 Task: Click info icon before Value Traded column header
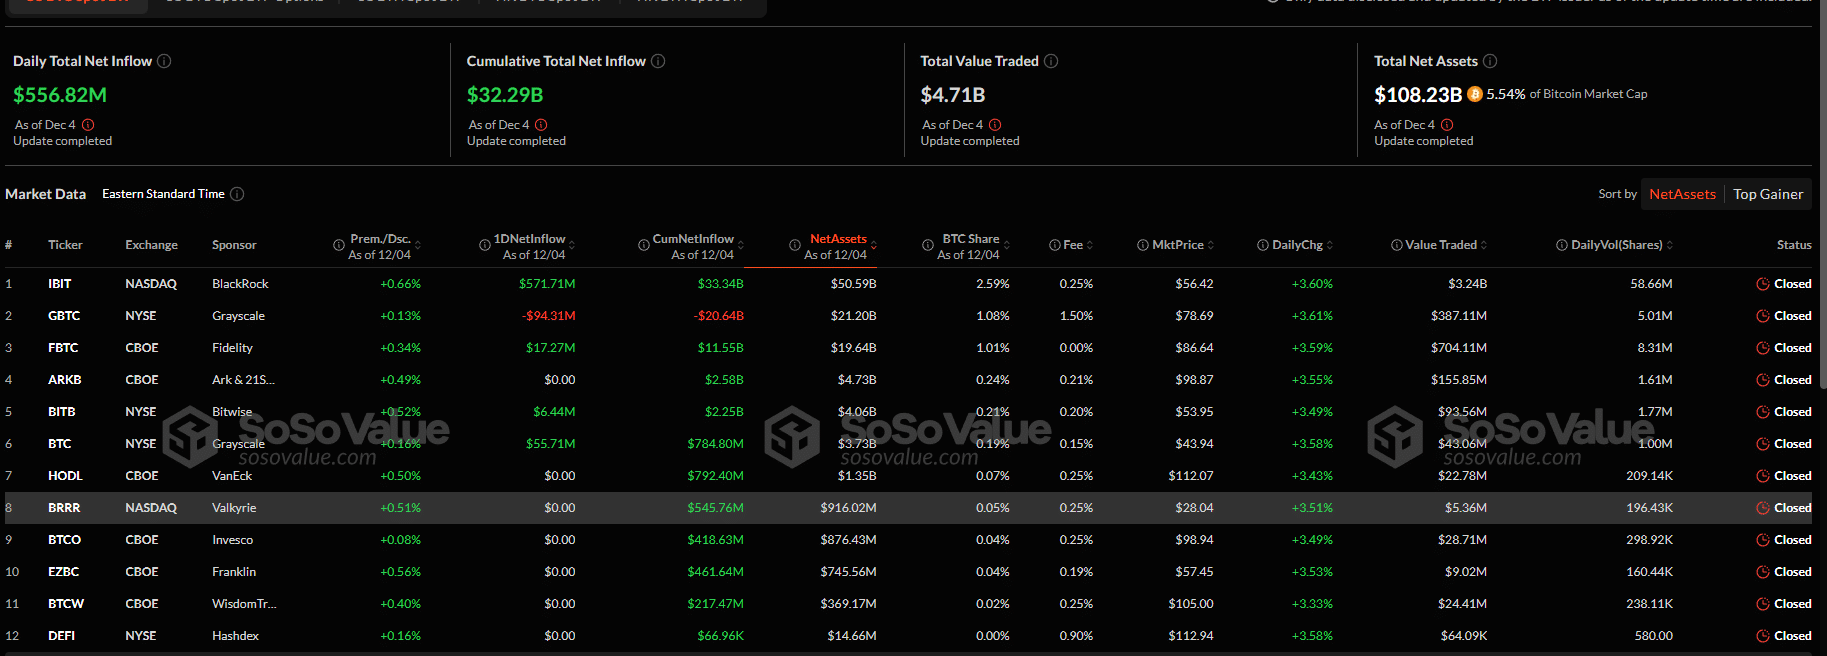coord(1396,245)
